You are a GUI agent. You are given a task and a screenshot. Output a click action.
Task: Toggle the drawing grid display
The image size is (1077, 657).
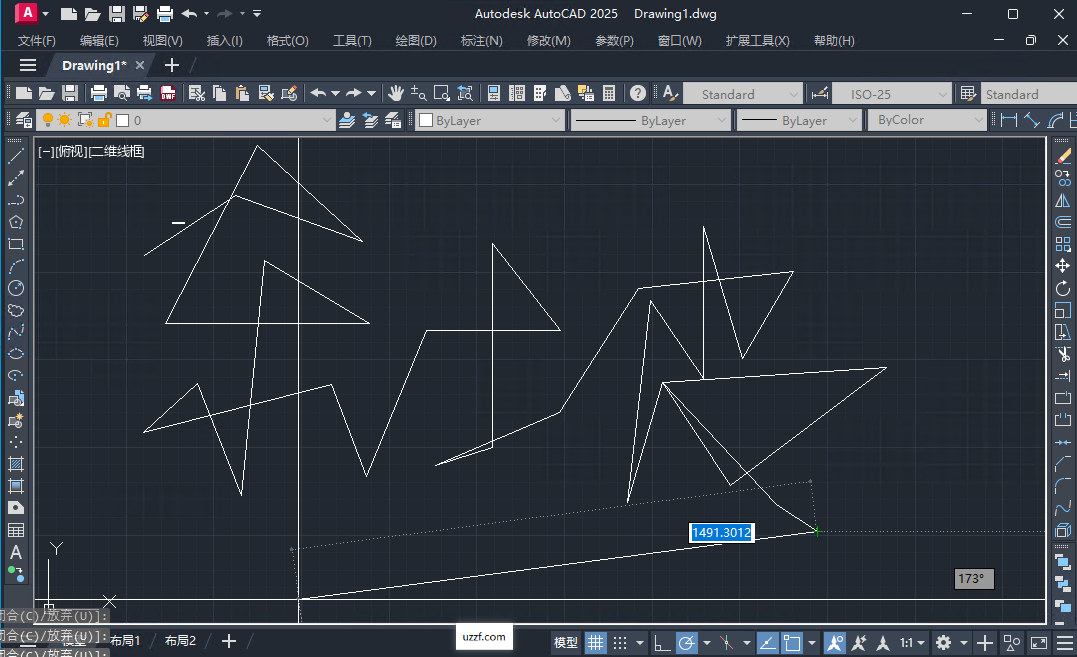[x=595, y=642]
